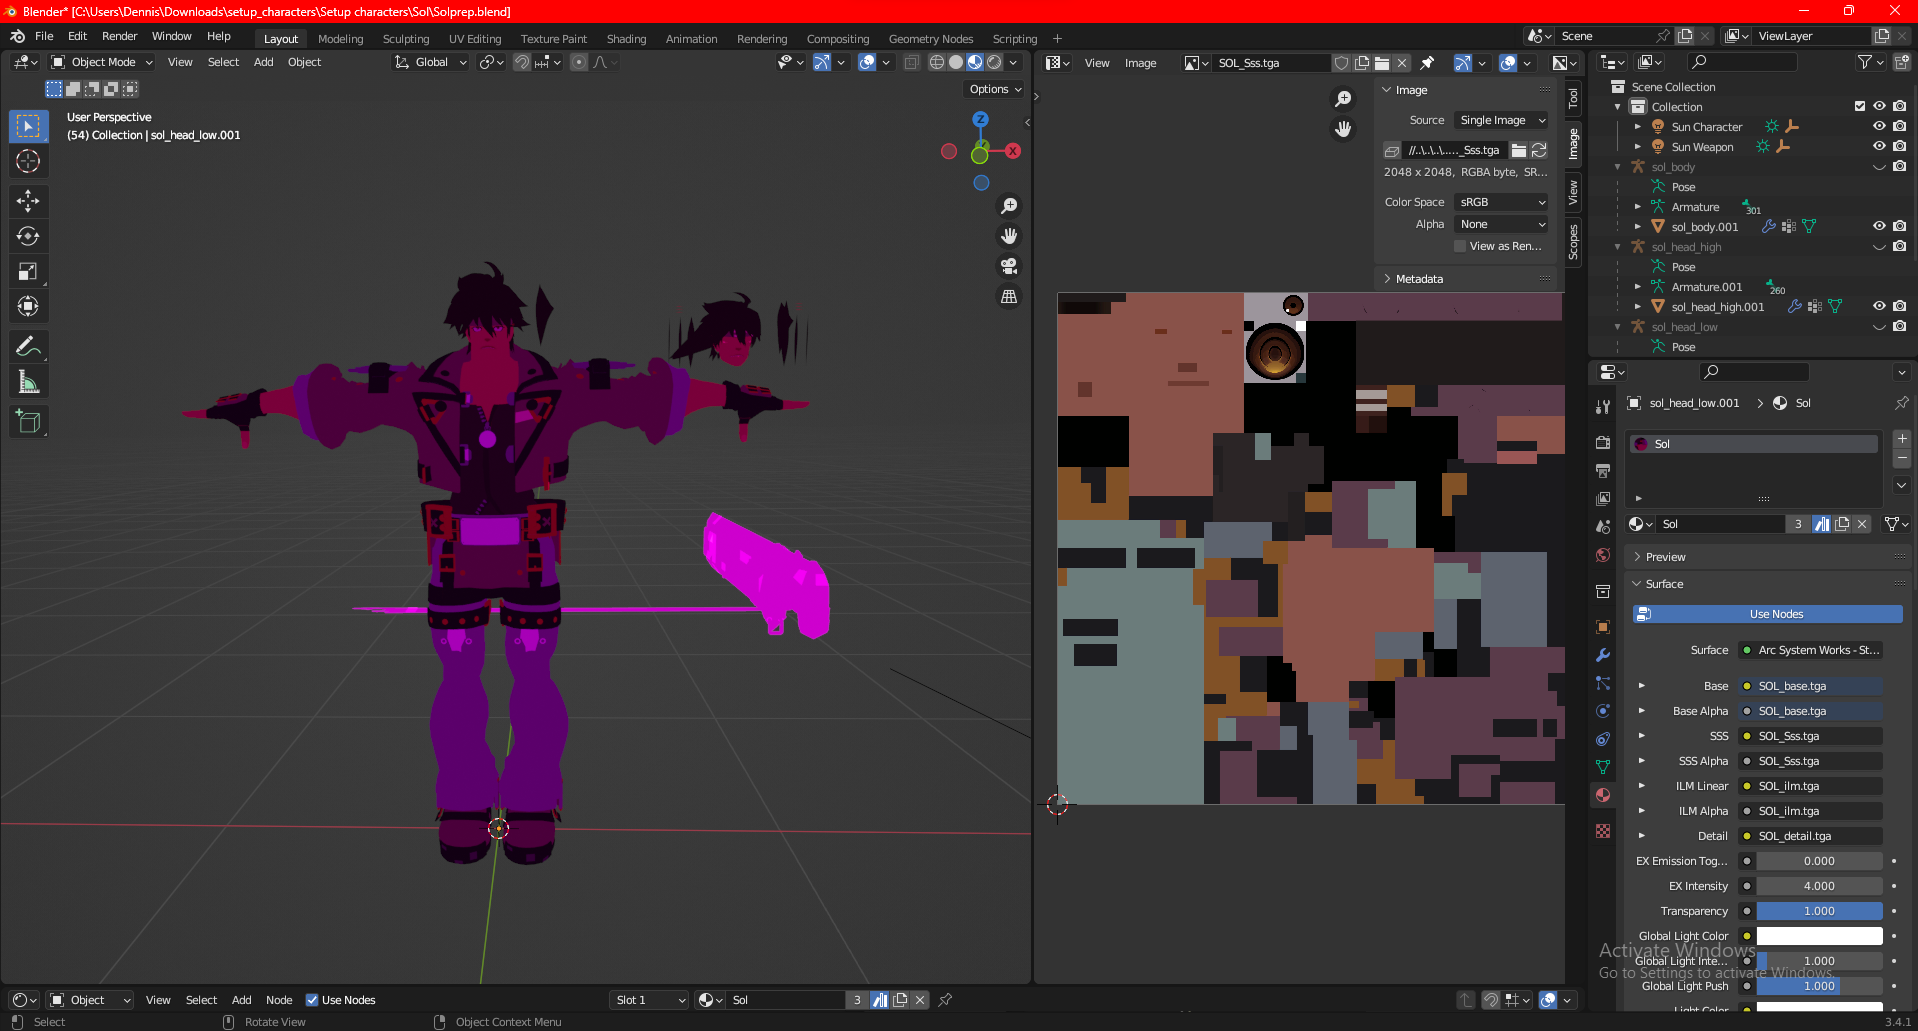Select the Rotate tool in the toolbar

click(x=28, y=236)
